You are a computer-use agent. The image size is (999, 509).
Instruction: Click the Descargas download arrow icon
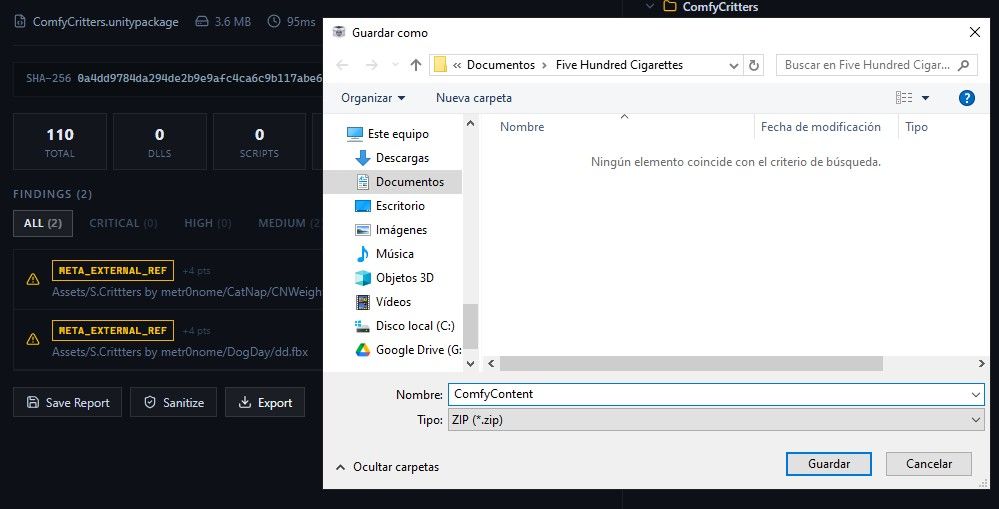[363, 158]
